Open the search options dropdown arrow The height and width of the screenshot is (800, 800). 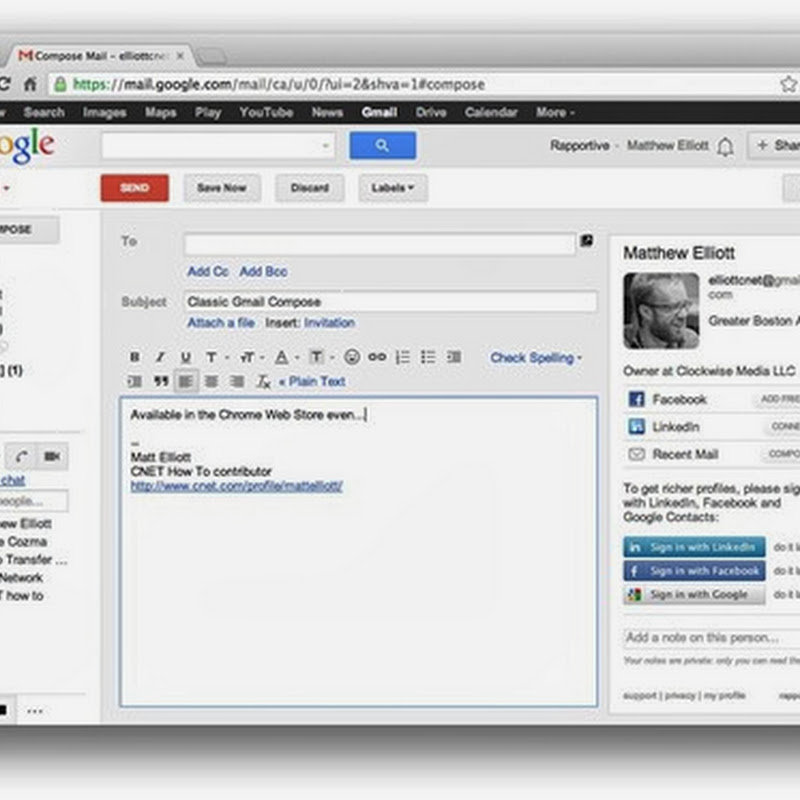pyautogui.click(x=325, y=146)
